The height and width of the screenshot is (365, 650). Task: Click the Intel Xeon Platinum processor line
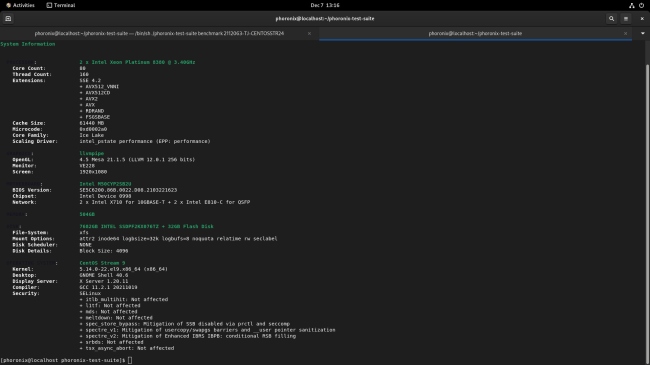point(137,62)
